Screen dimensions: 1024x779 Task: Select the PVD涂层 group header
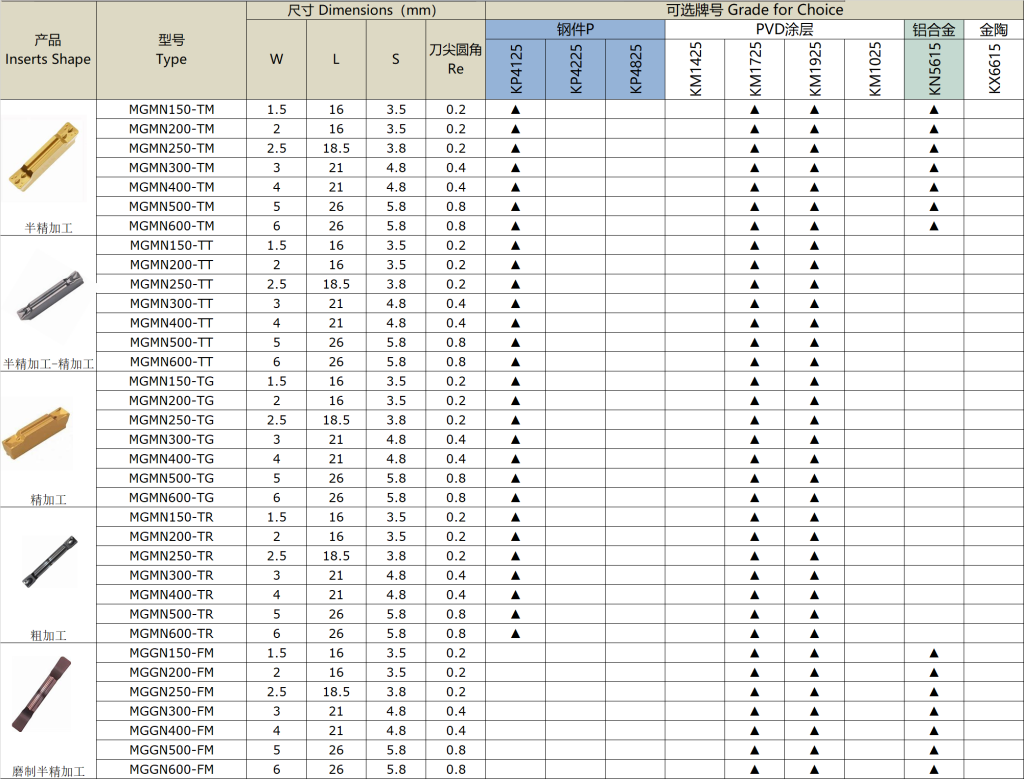point(784,29)
